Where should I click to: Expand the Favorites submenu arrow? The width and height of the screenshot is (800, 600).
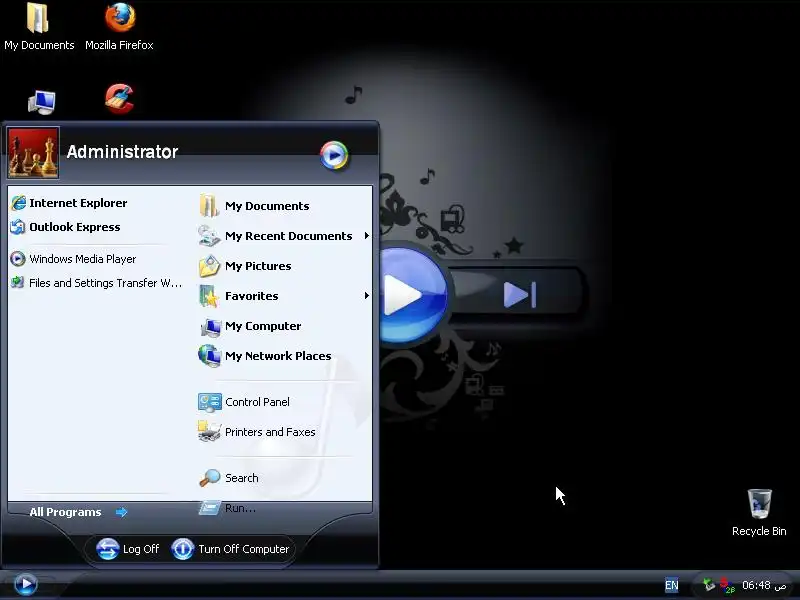[x=366, y=296]
